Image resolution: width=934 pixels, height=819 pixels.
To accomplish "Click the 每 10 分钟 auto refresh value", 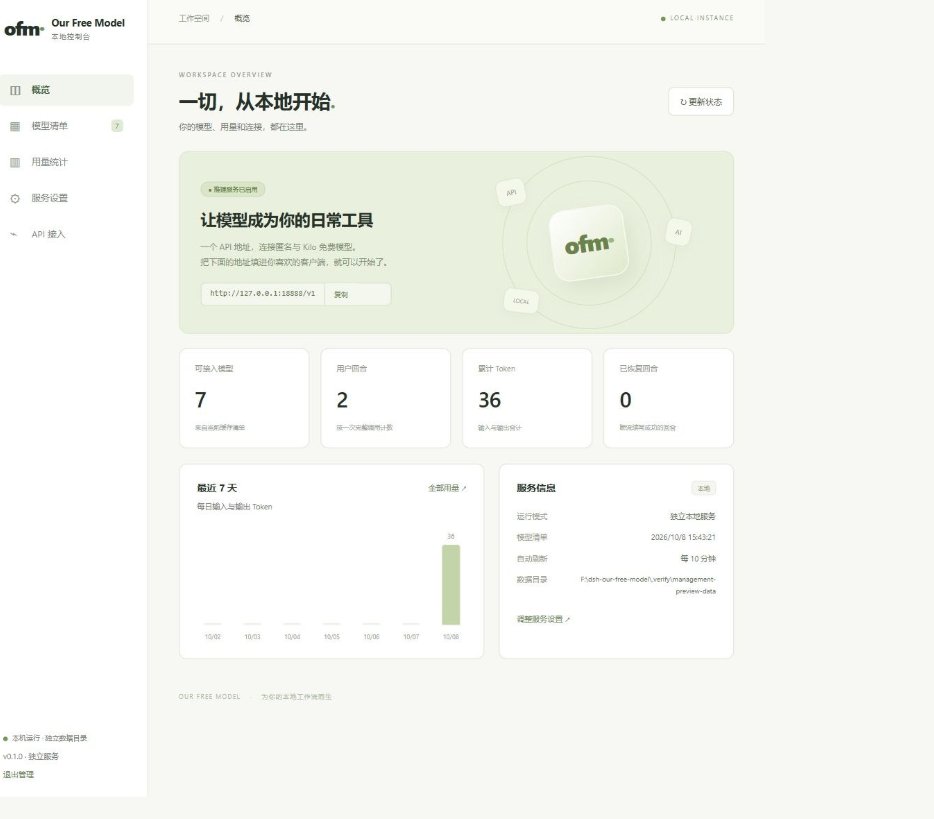I will 698,559.
